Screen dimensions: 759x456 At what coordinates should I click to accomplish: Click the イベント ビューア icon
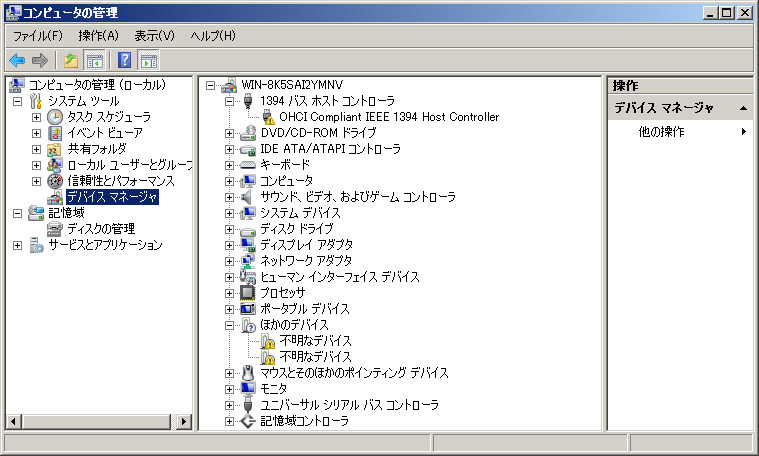pos(55,133)
